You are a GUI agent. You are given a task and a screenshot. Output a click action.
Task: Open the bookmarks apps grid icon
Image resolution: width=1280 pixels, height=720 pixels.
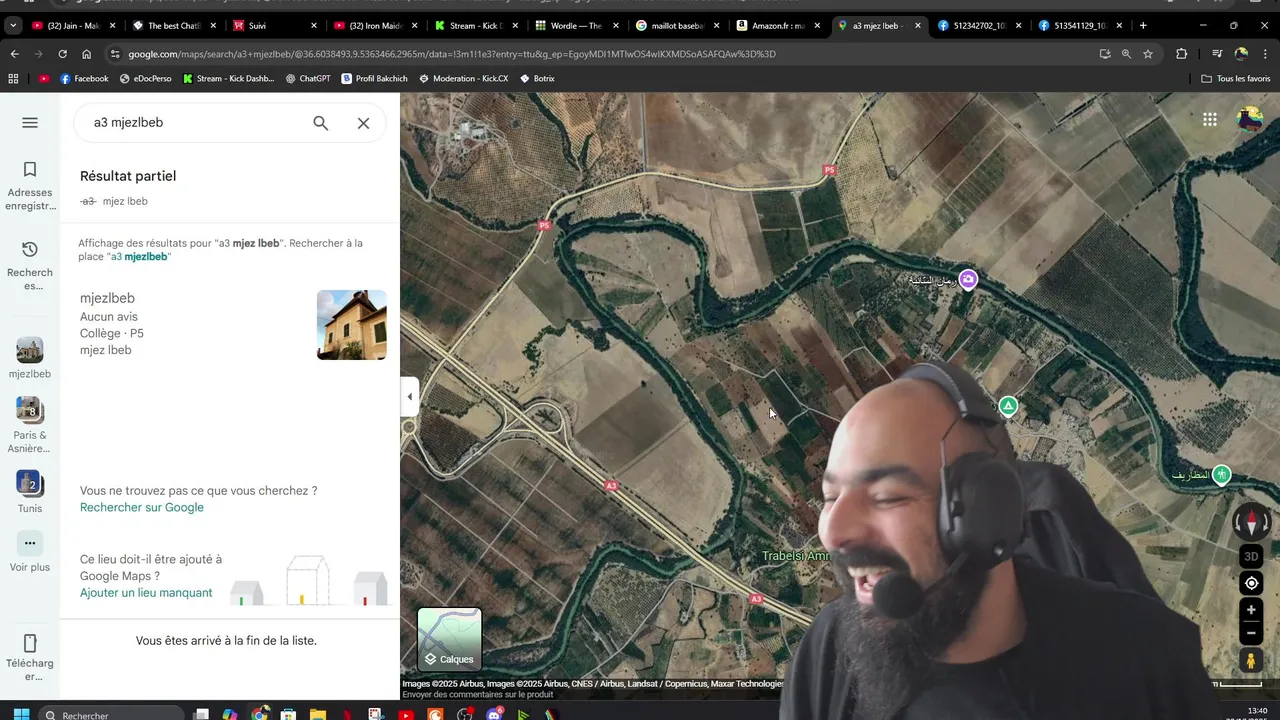pyautogui.click(x=13, y=78)
